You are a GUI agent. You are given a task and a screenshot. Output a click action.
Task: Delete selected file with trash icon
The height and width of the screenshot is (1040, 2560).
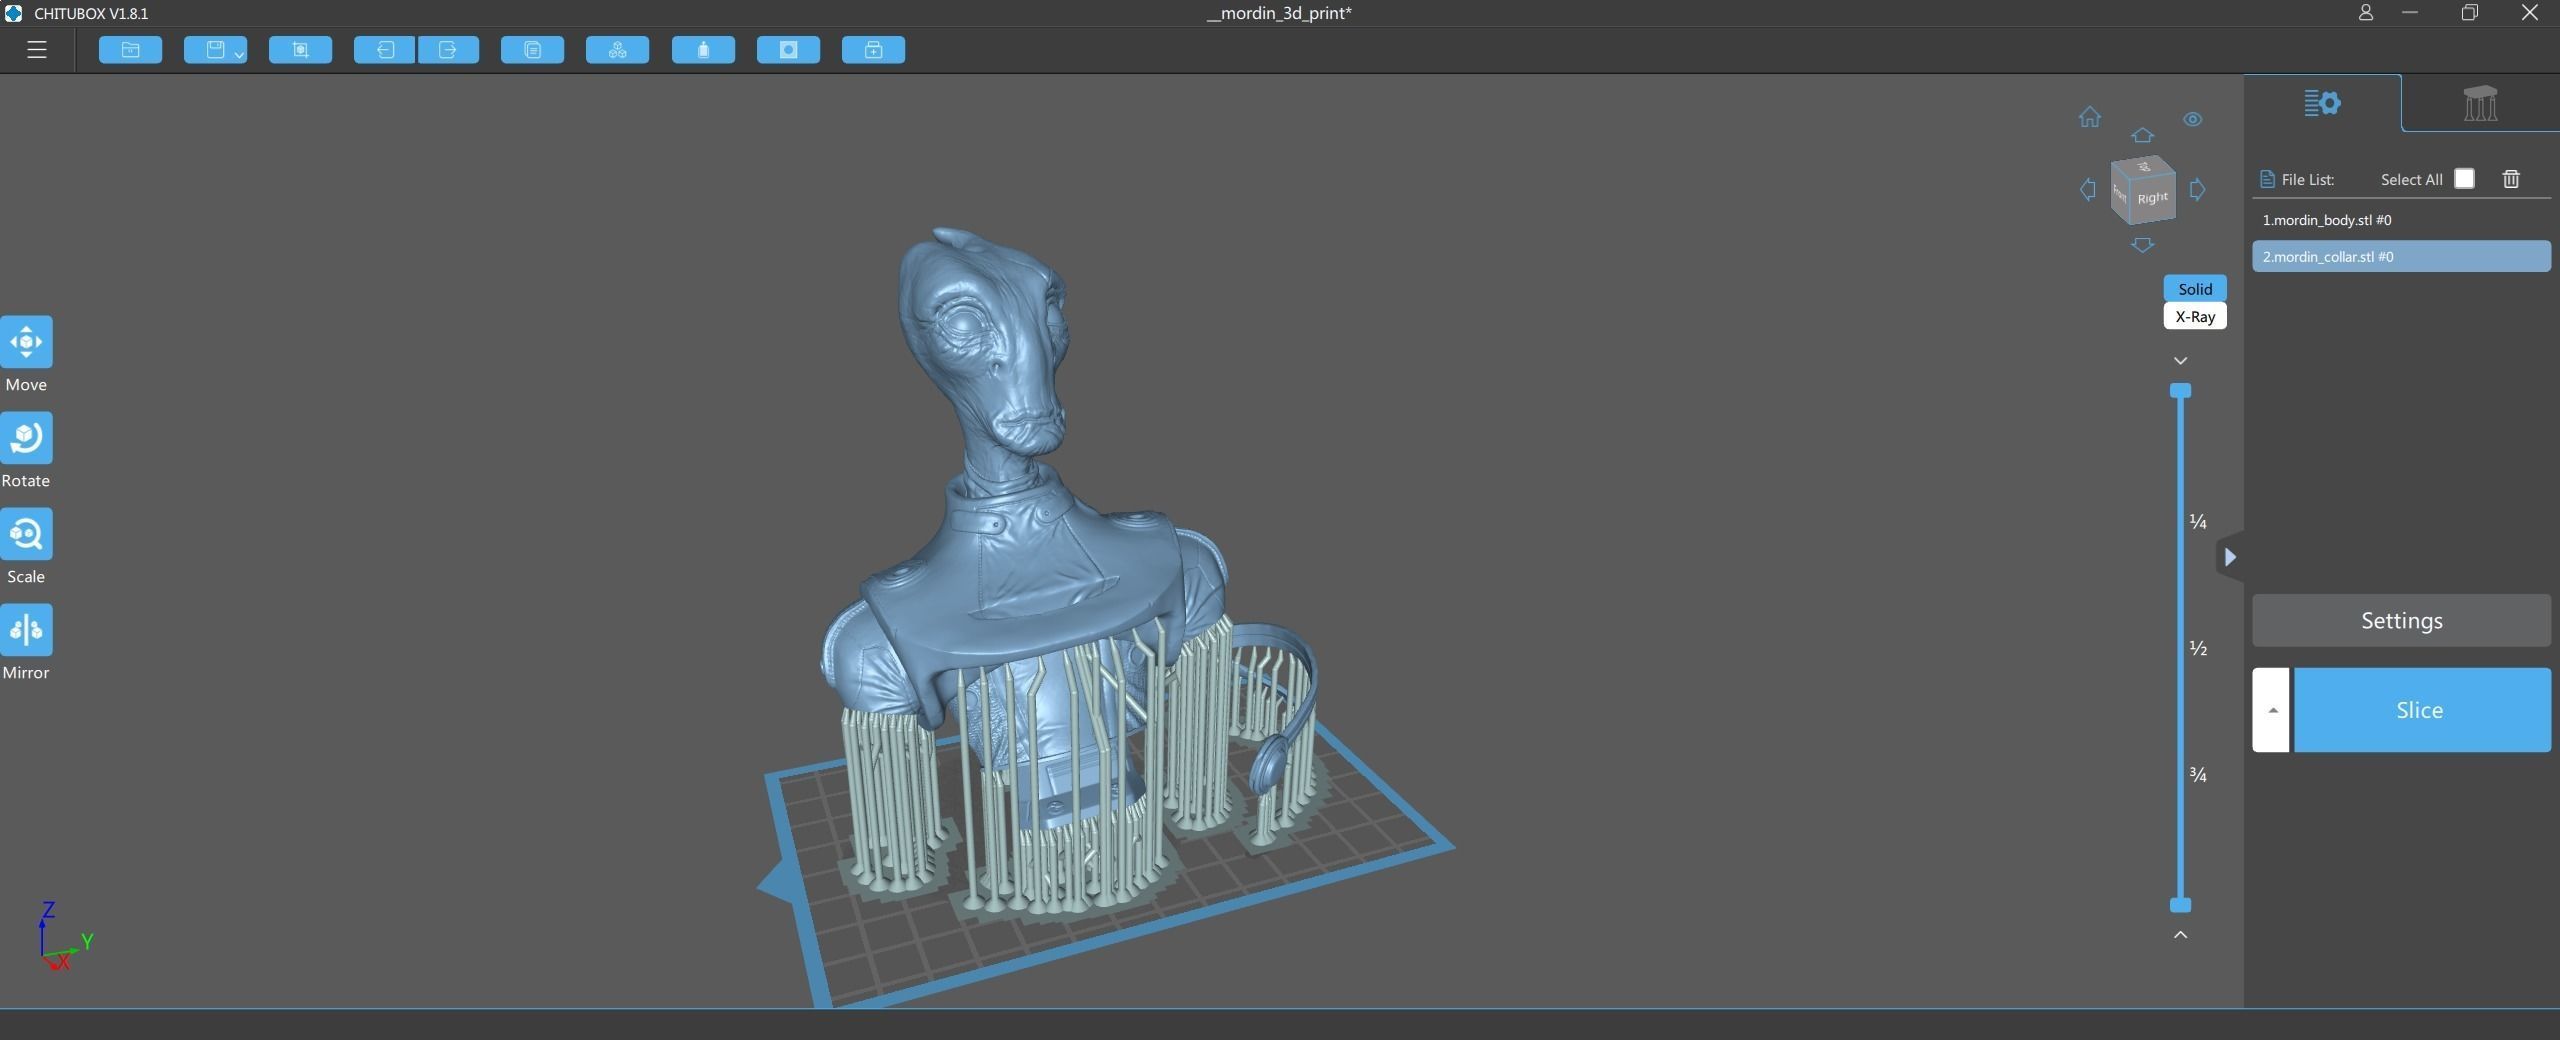2511,179
